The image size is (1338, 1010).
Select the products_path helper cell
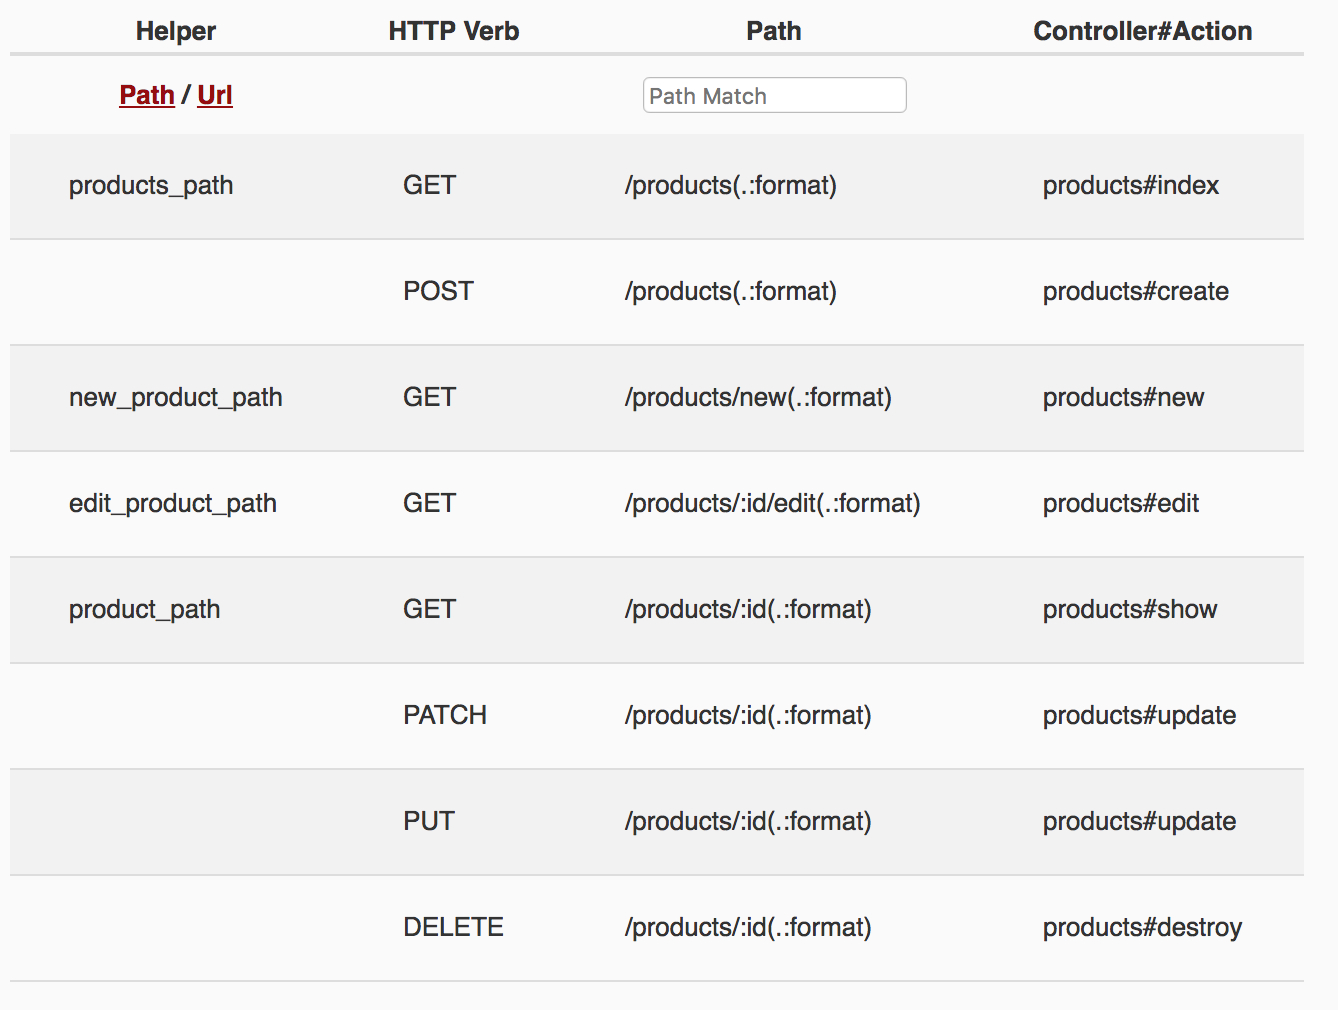(x=151, y=186)
